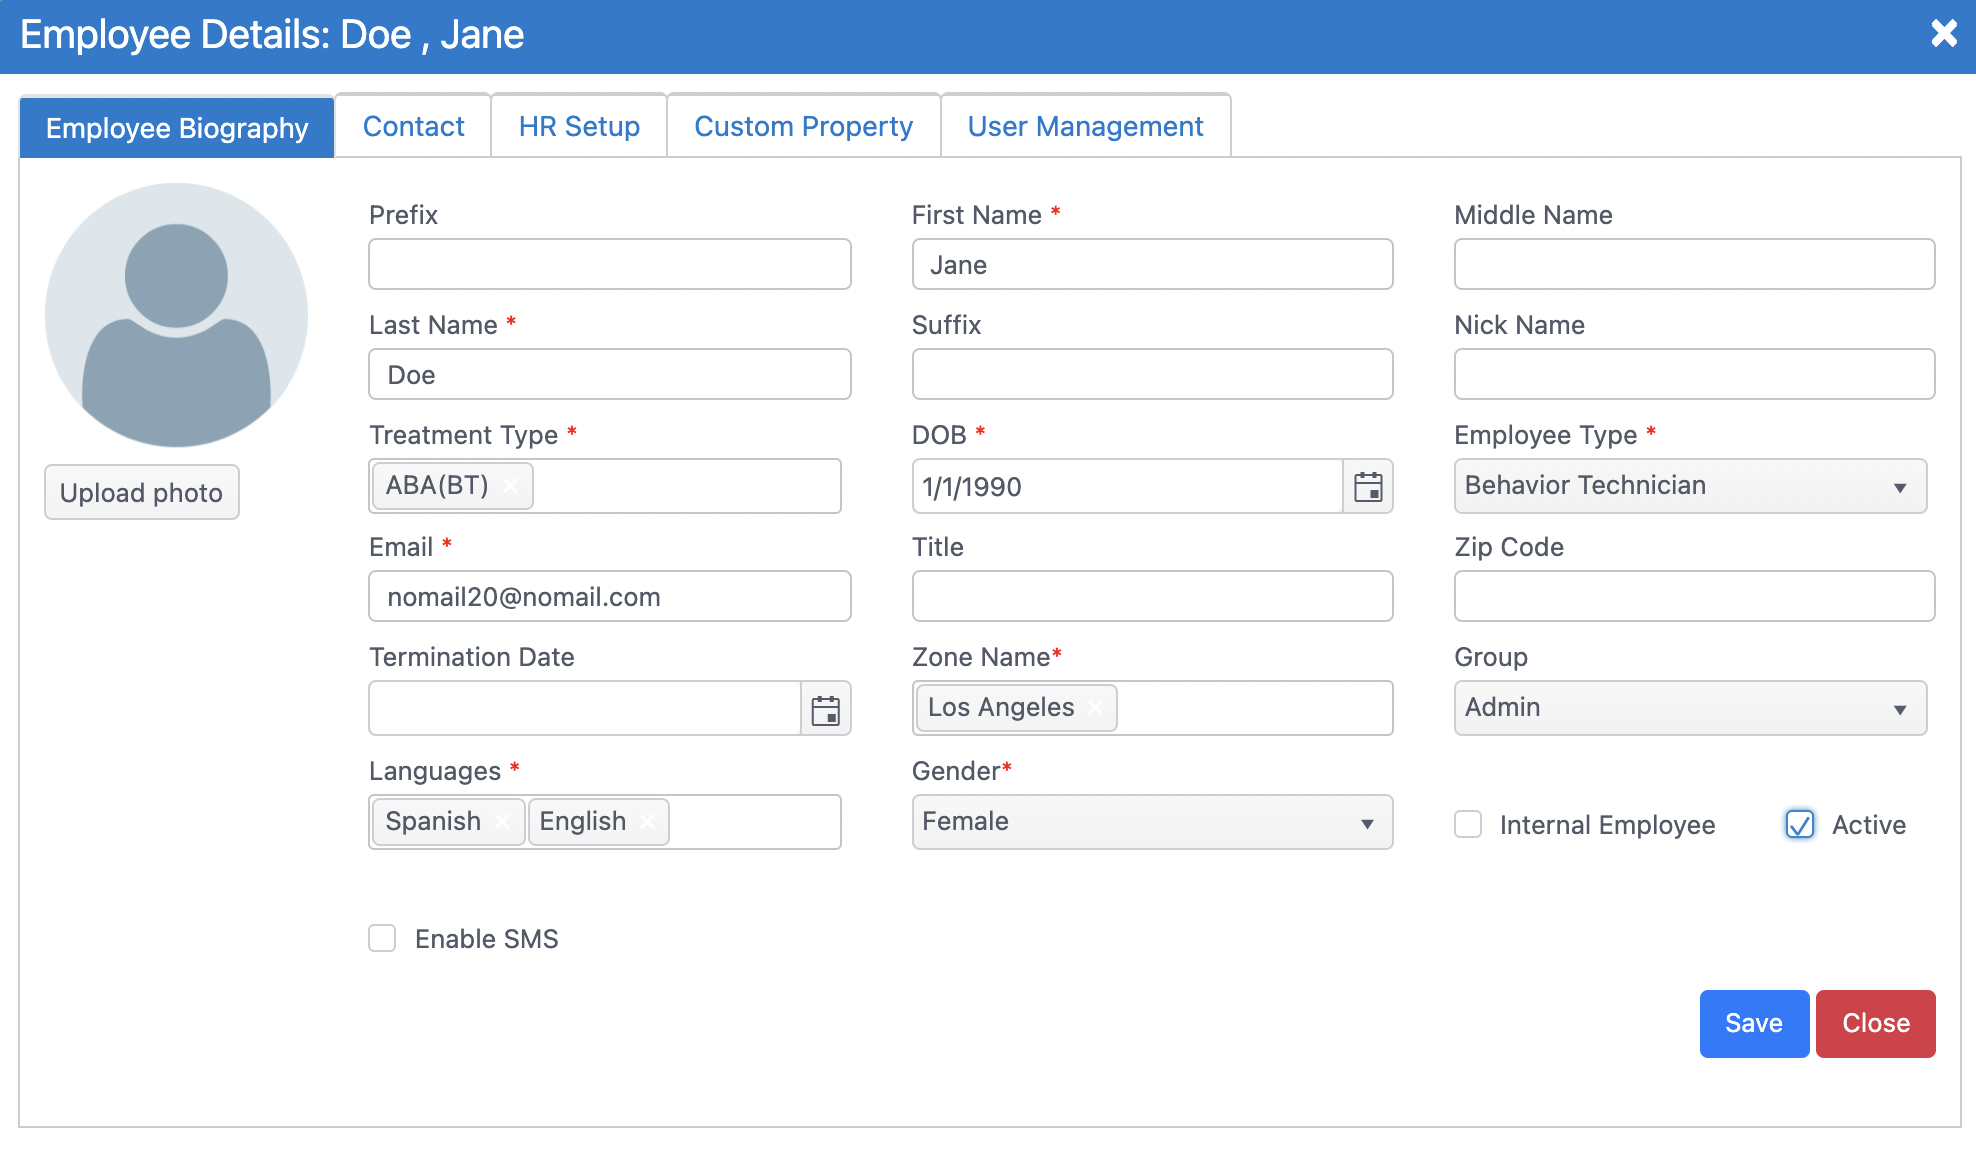Click the employee avatar placeholder image
Screen dimensions: 1976x1154
176,314
